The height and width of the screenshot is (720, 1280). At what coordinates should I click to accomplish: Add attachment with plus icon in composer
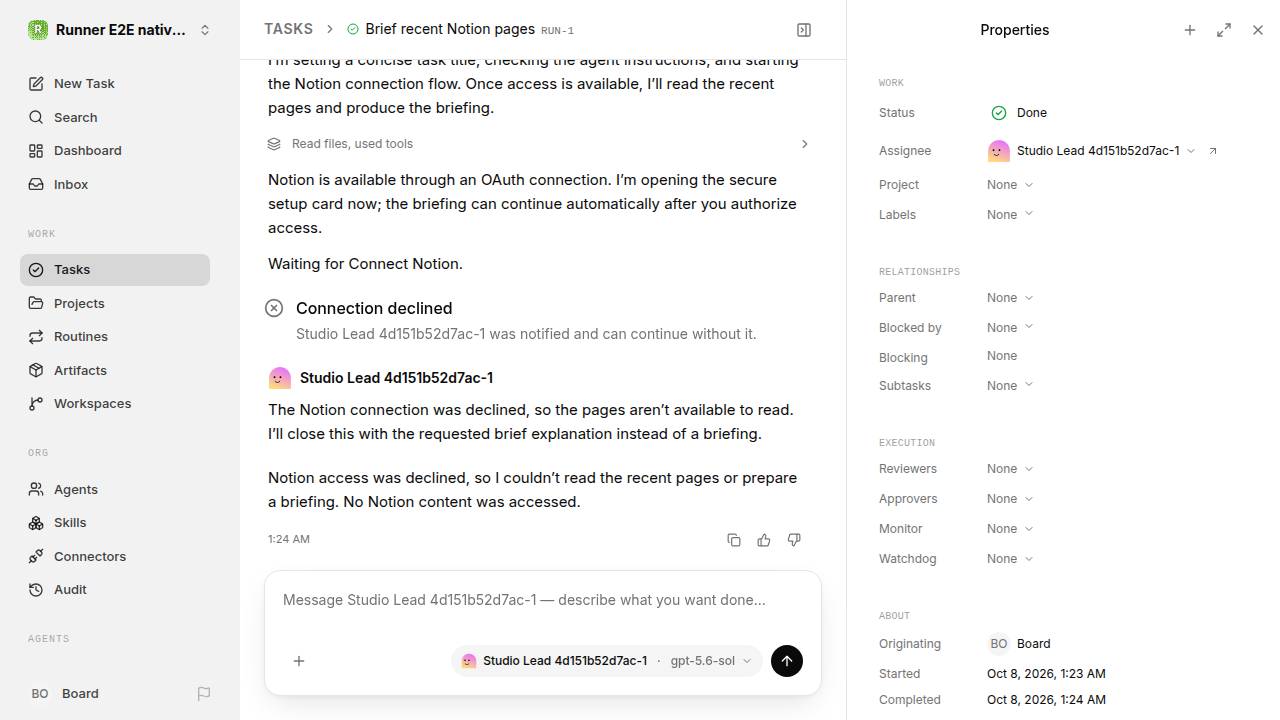299,661
